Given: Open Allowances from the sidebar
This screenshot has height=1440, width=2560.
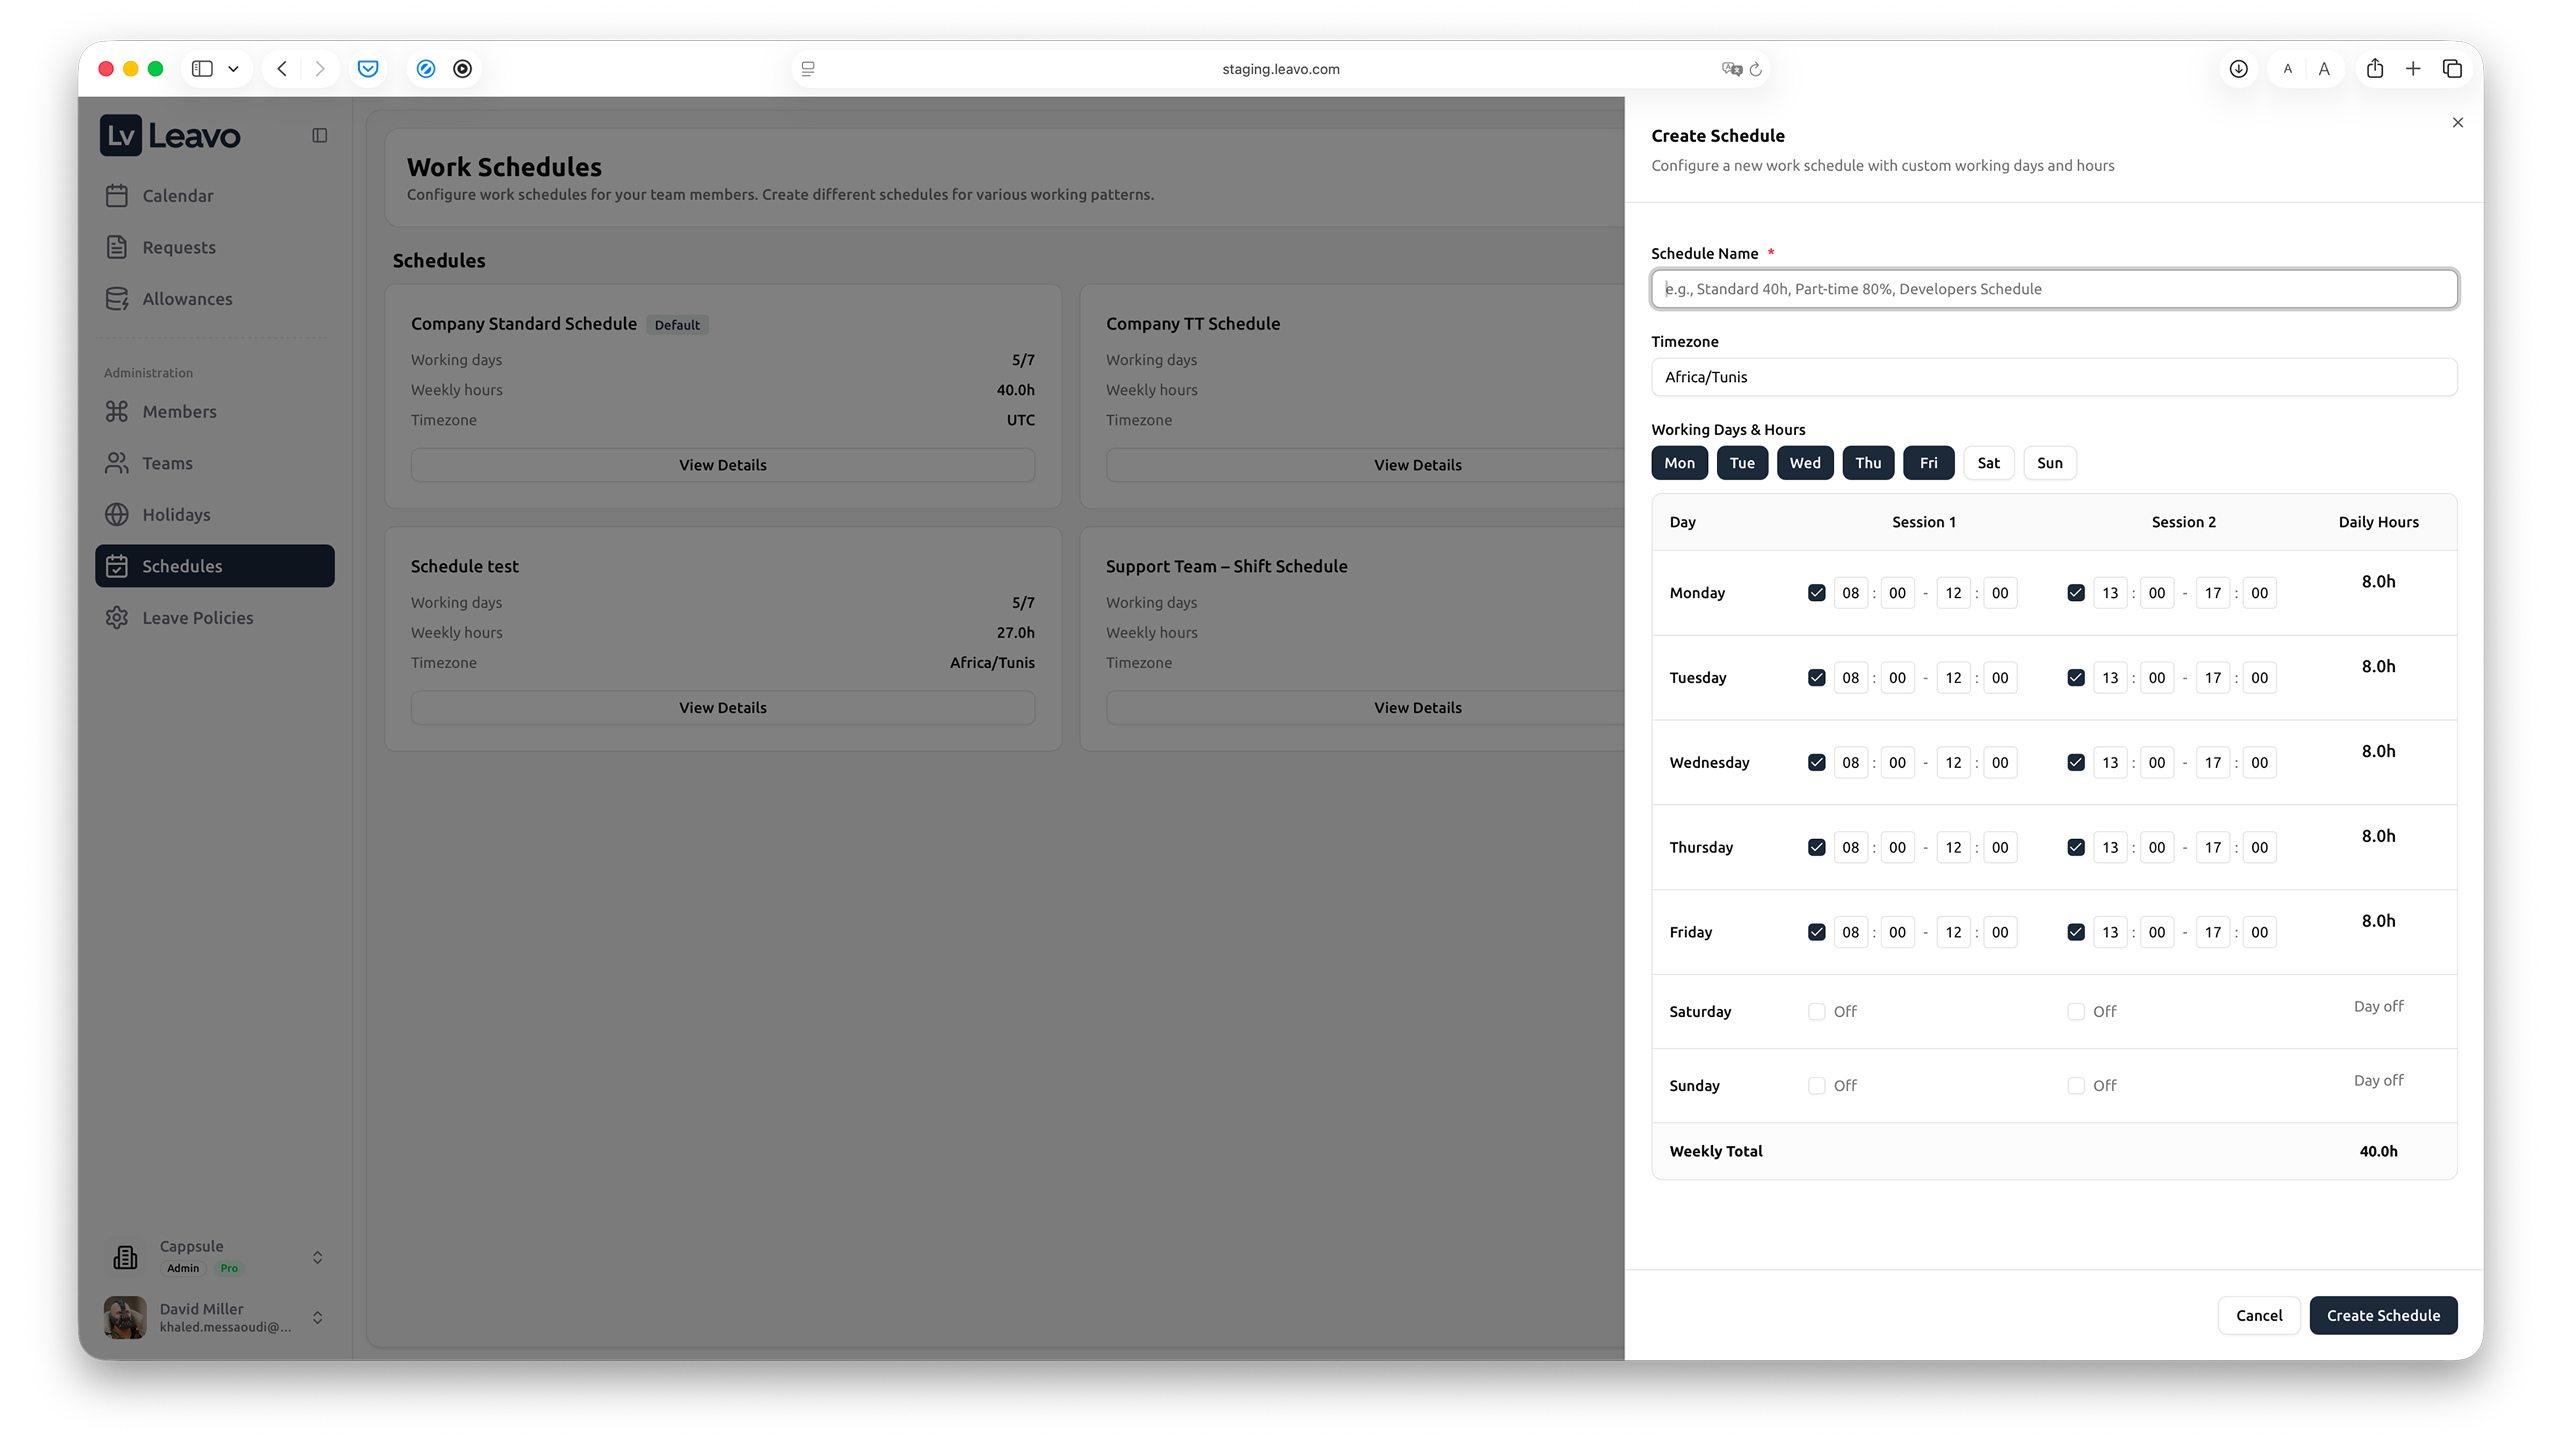Looking at the screenshot, I should (x=116, y=298).
